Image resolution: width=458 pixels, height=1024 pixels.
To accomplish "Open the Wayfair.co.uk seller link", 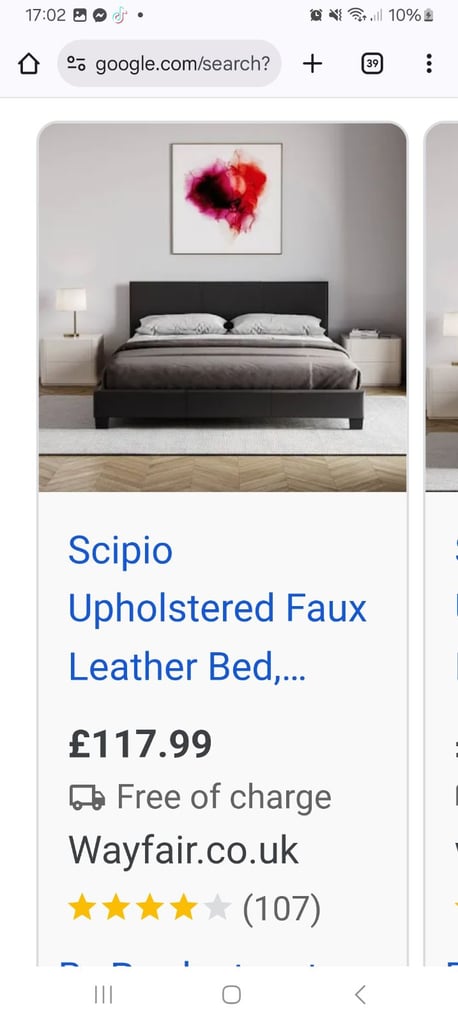I will 184,850.
